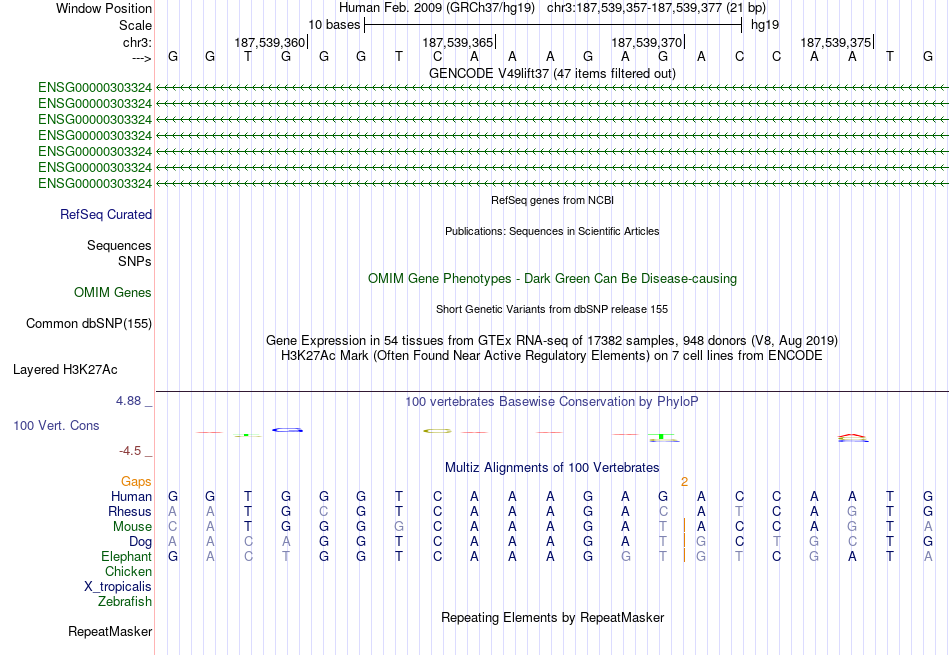Click the orange insertion bar in Elephant row

[684, 555]
